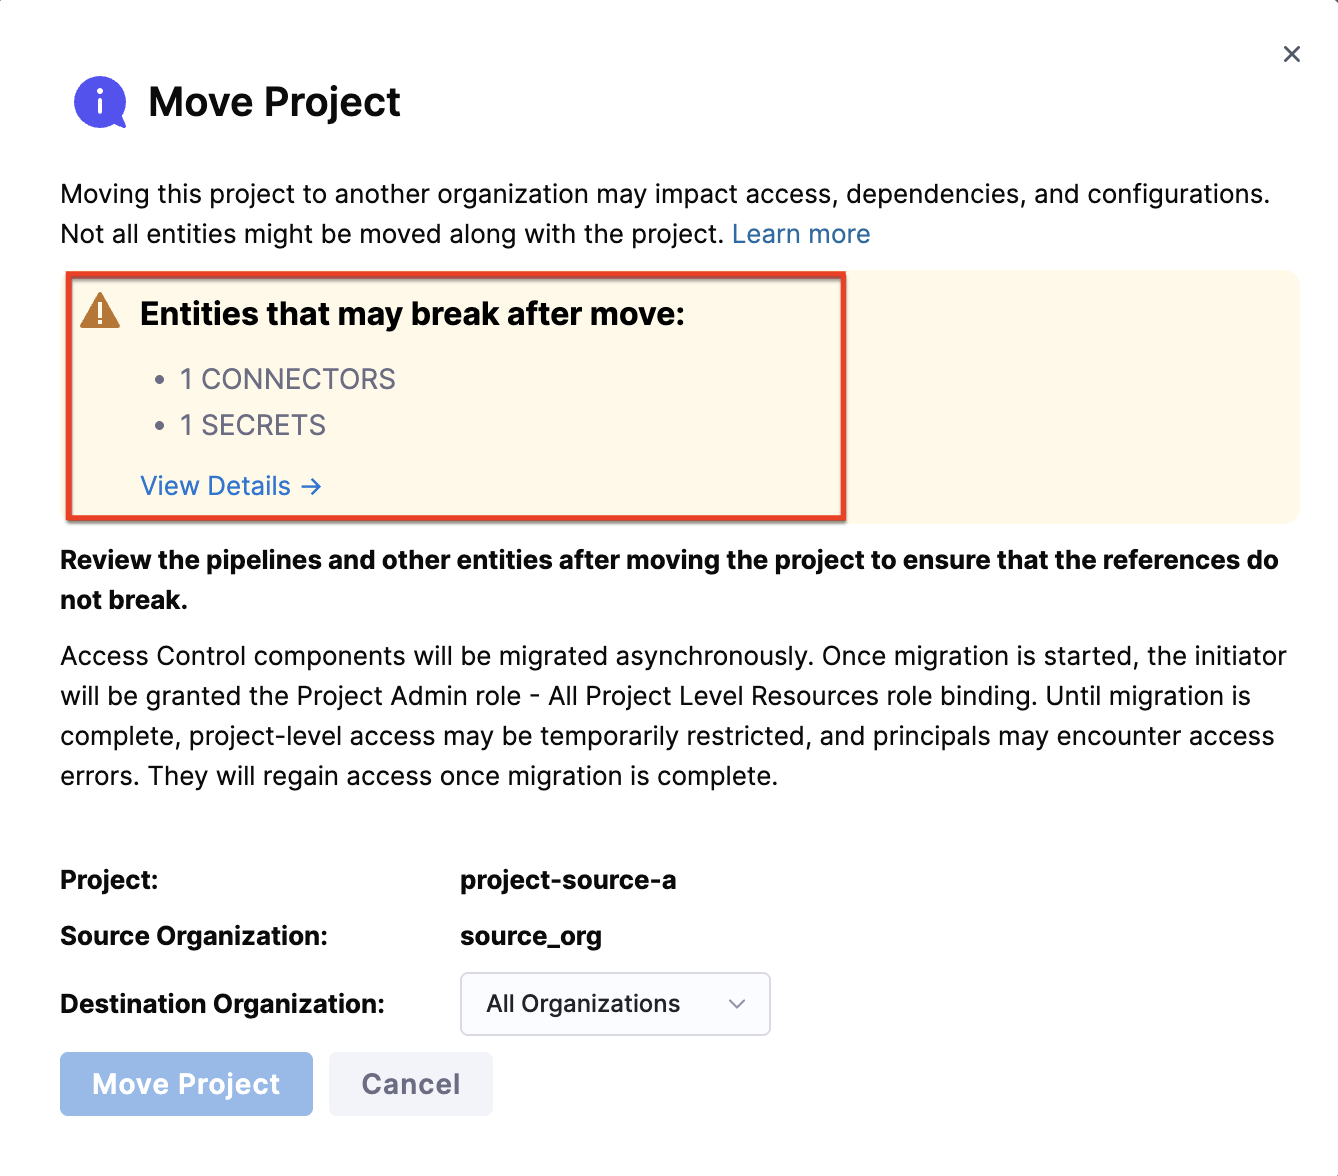Click the Entities that may break heading
The width and height of the screenshot is (1338, 1176).
point(412,314)
